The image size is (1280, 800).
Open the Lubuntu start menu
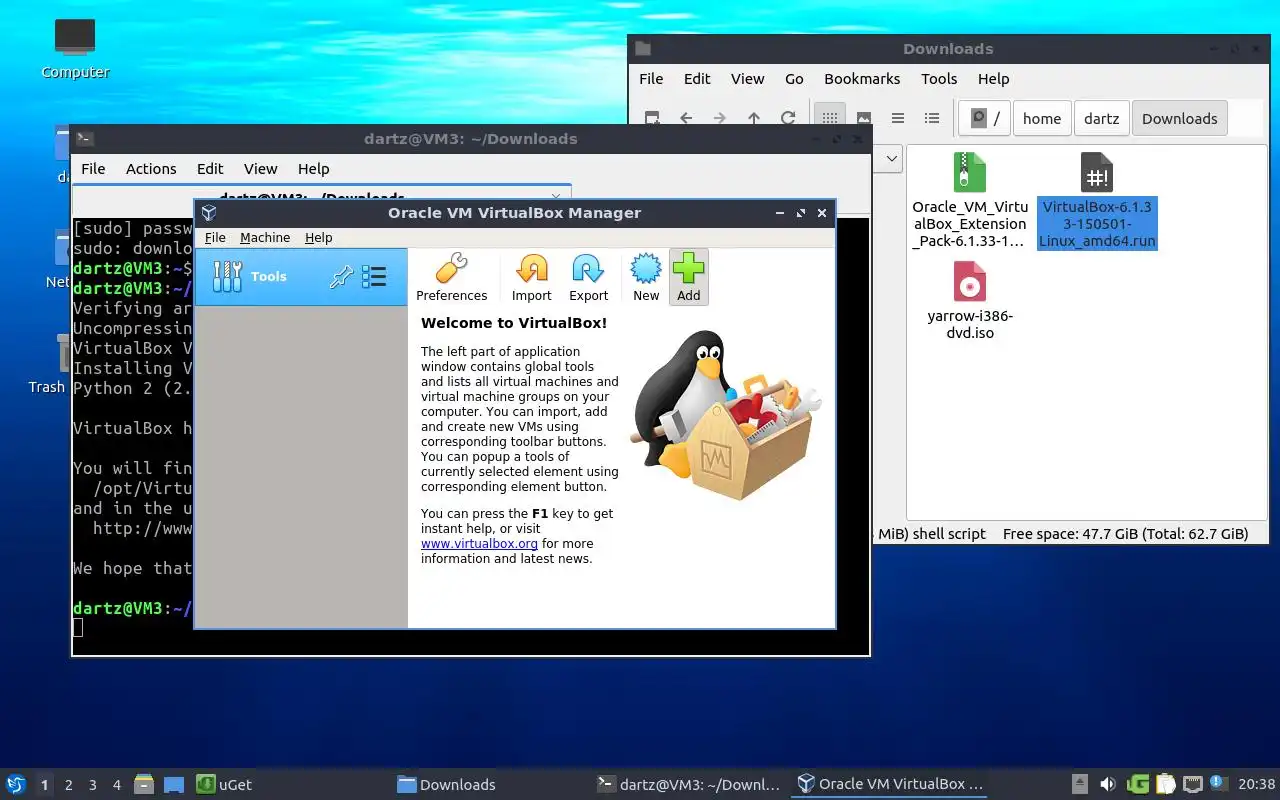[x=16, y=784]
